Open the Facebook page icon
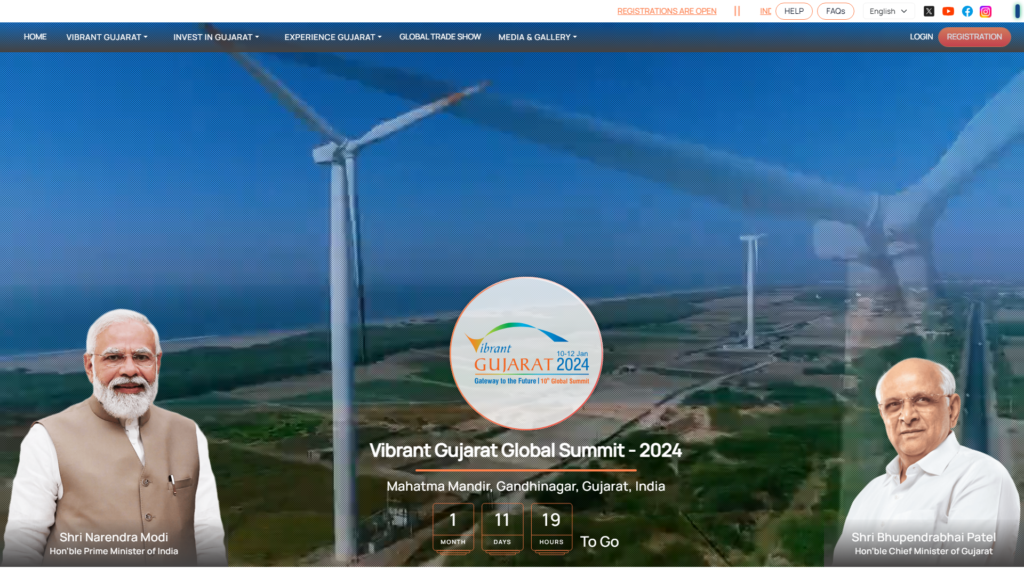Screen dimensions: 1024x576 coord(967,11)
